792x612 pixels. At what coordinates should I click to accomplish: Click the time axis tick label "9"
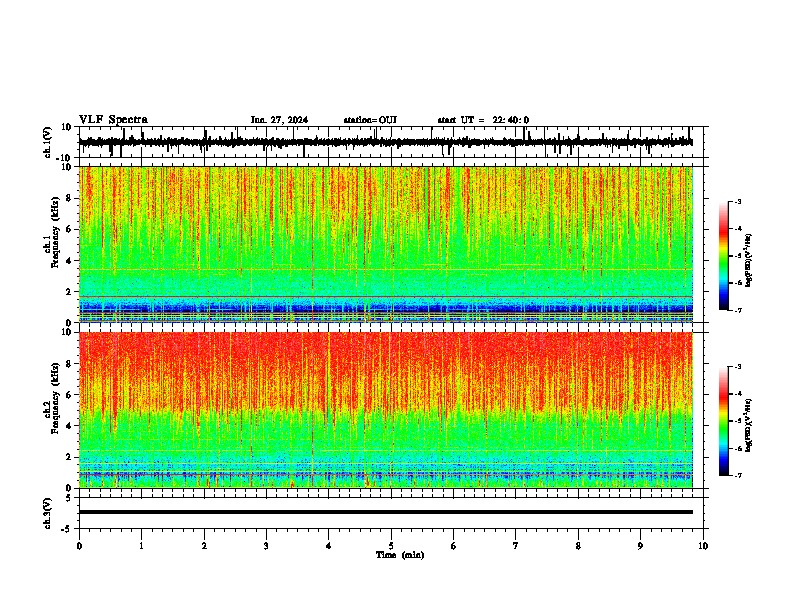coord(640,546)
